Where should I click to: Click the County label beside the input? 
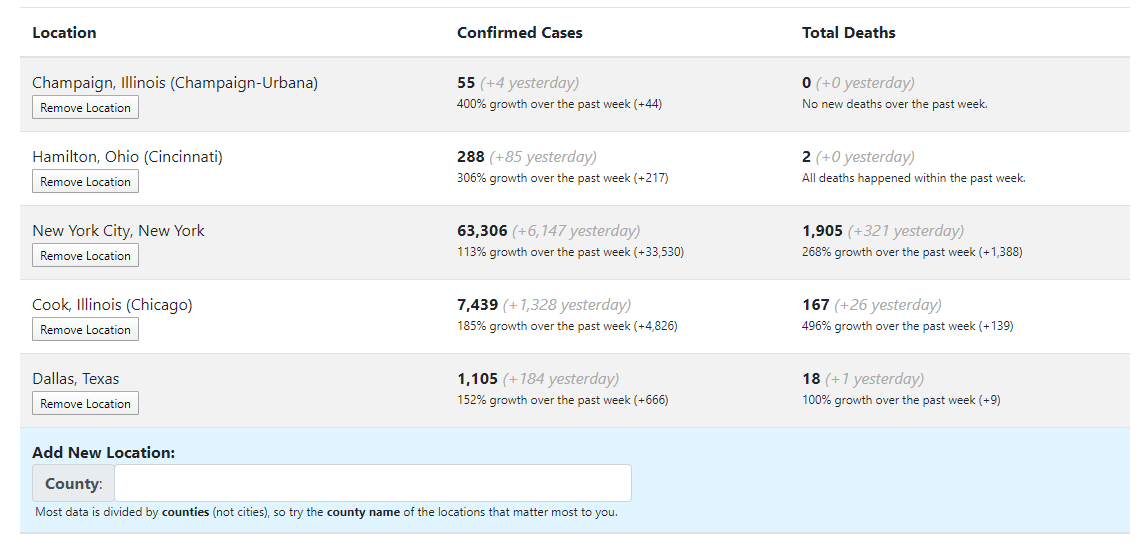pos(73,484)
